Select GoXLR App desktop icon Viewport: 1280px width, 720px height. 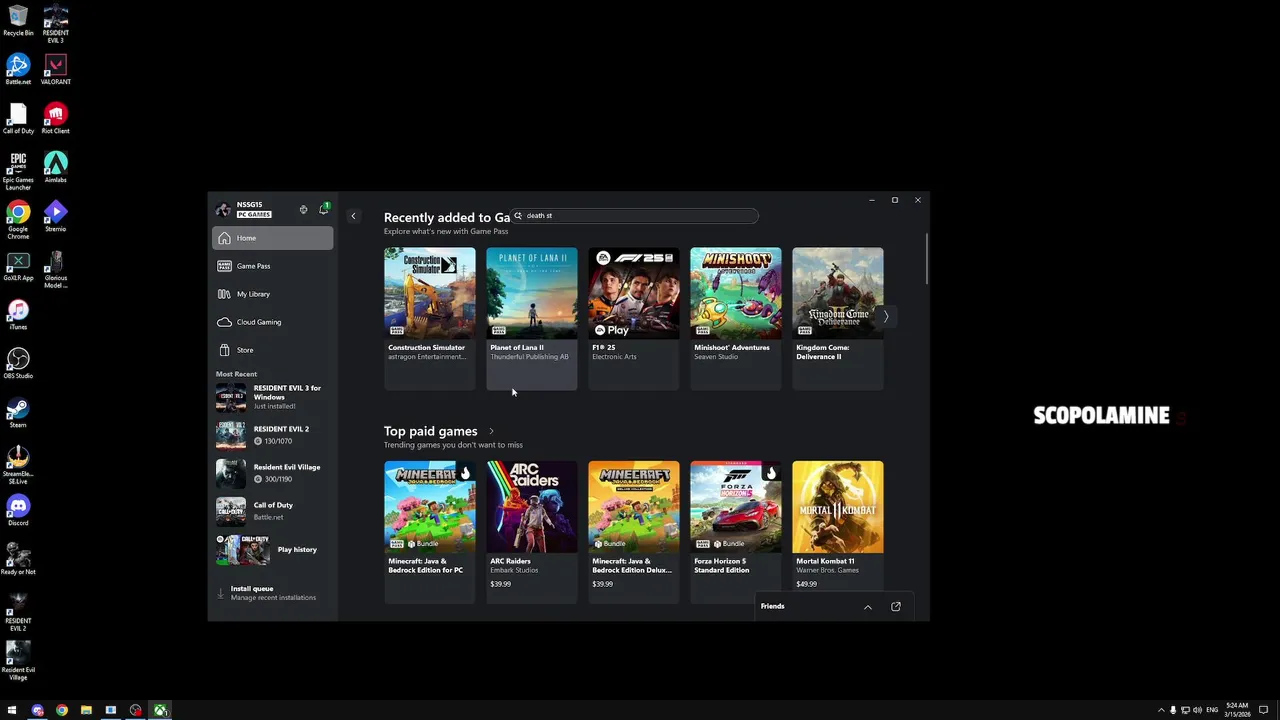coord(18,265)
